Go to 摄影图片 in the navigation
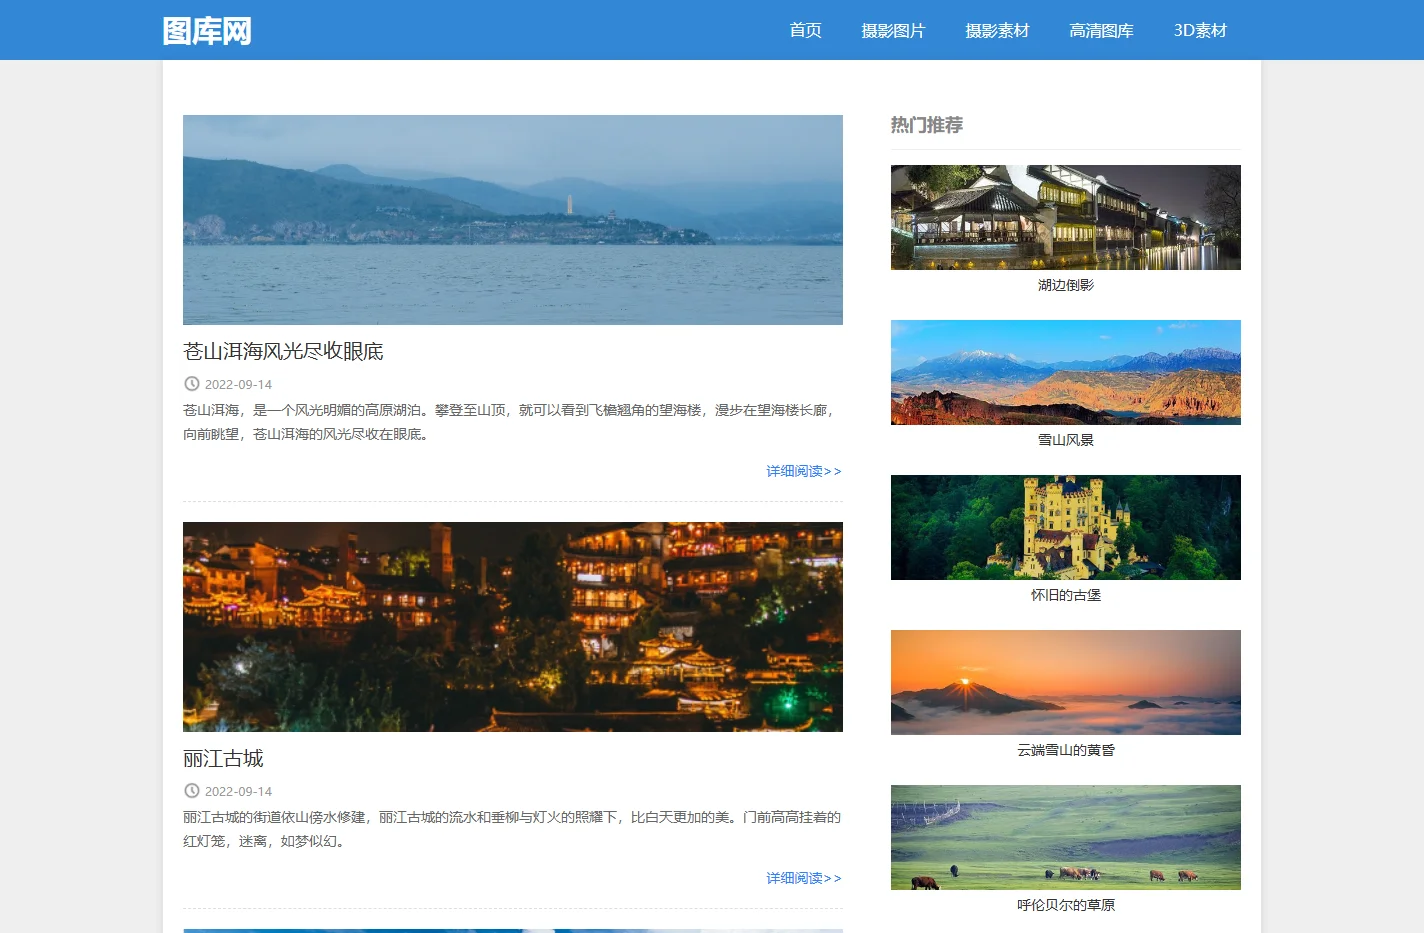This screenshot has height=933, width=1424. 893,30
